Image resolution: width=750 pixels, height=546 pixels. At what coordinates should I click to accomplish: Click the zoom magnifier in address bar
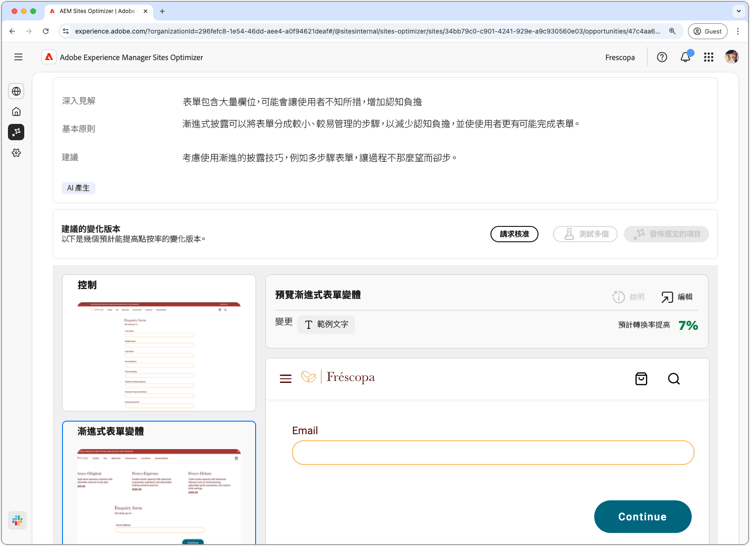(672, 31)
